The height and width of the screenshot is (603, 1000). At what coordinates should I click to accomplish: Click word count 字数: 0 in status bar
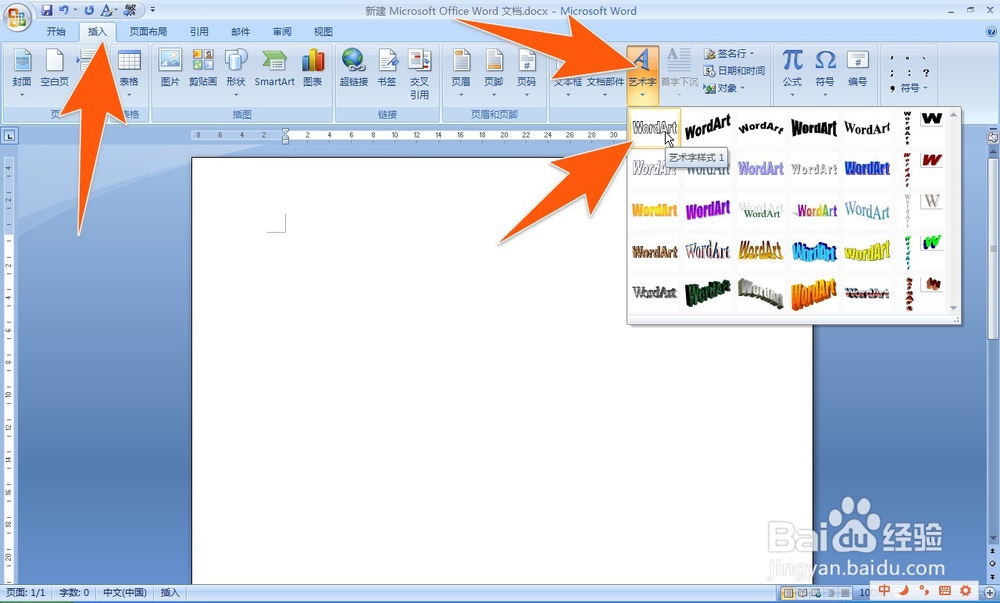pos(74,593)
